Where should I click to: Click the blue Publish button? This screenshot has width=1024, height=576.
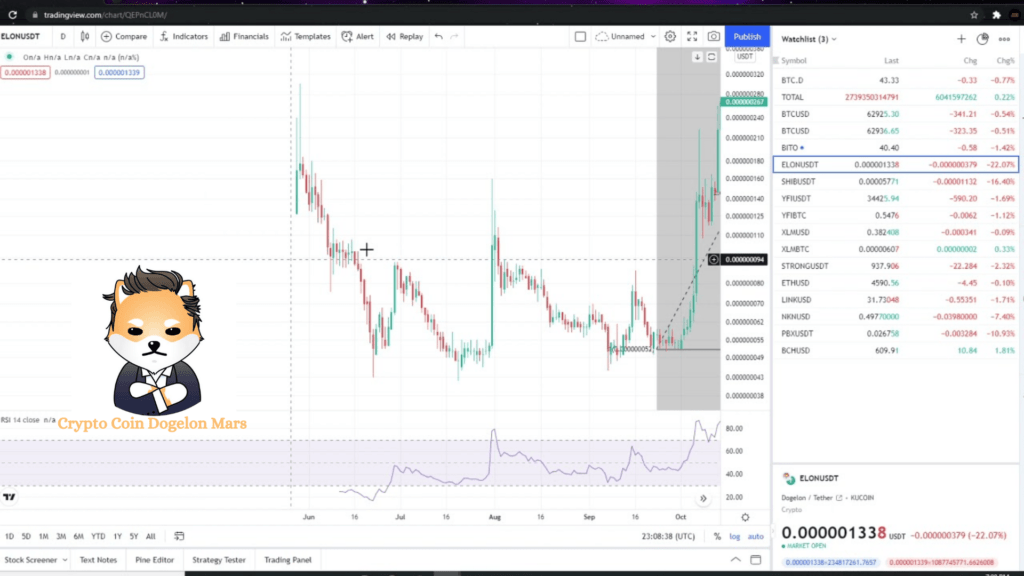pos(747,37)
